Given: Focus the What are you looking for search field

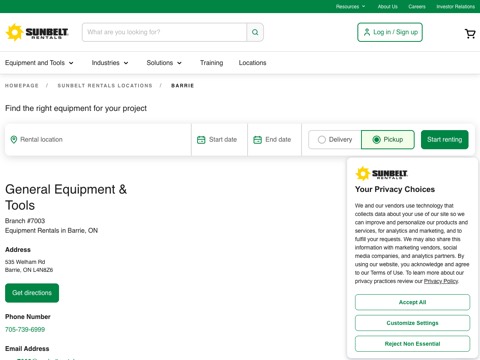Looking at the screenshot, I should tap(164, 32).
